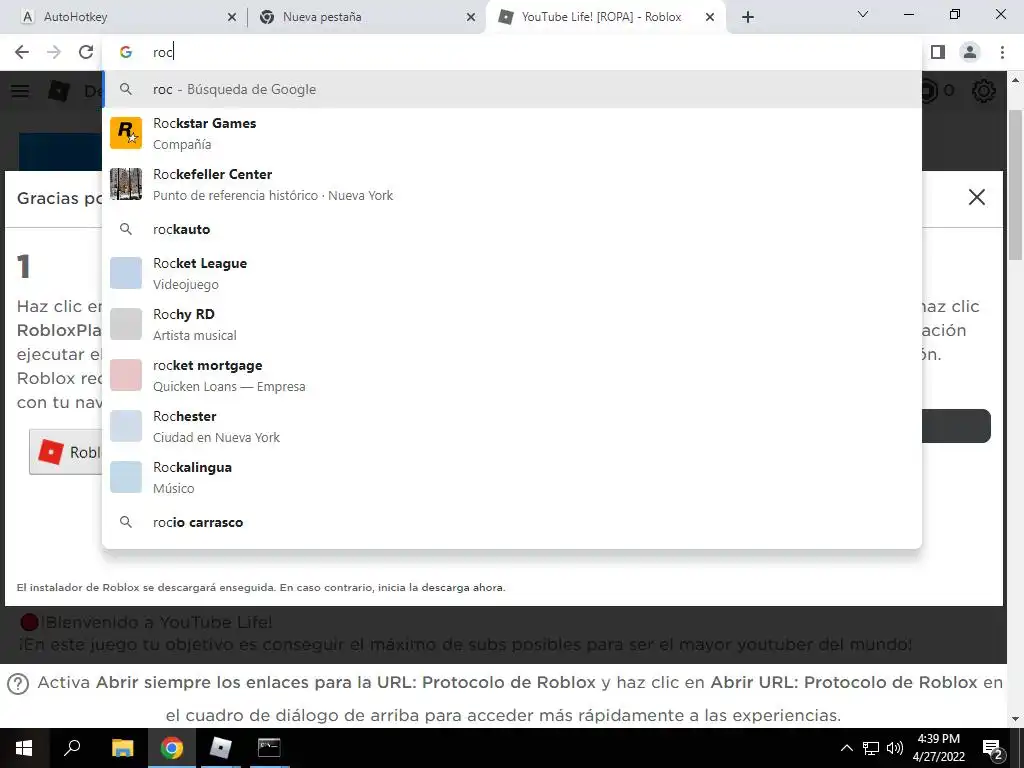1024x768 pixels.
Task: Pick the Rocket League suggestion
Action: pos(512,273)
